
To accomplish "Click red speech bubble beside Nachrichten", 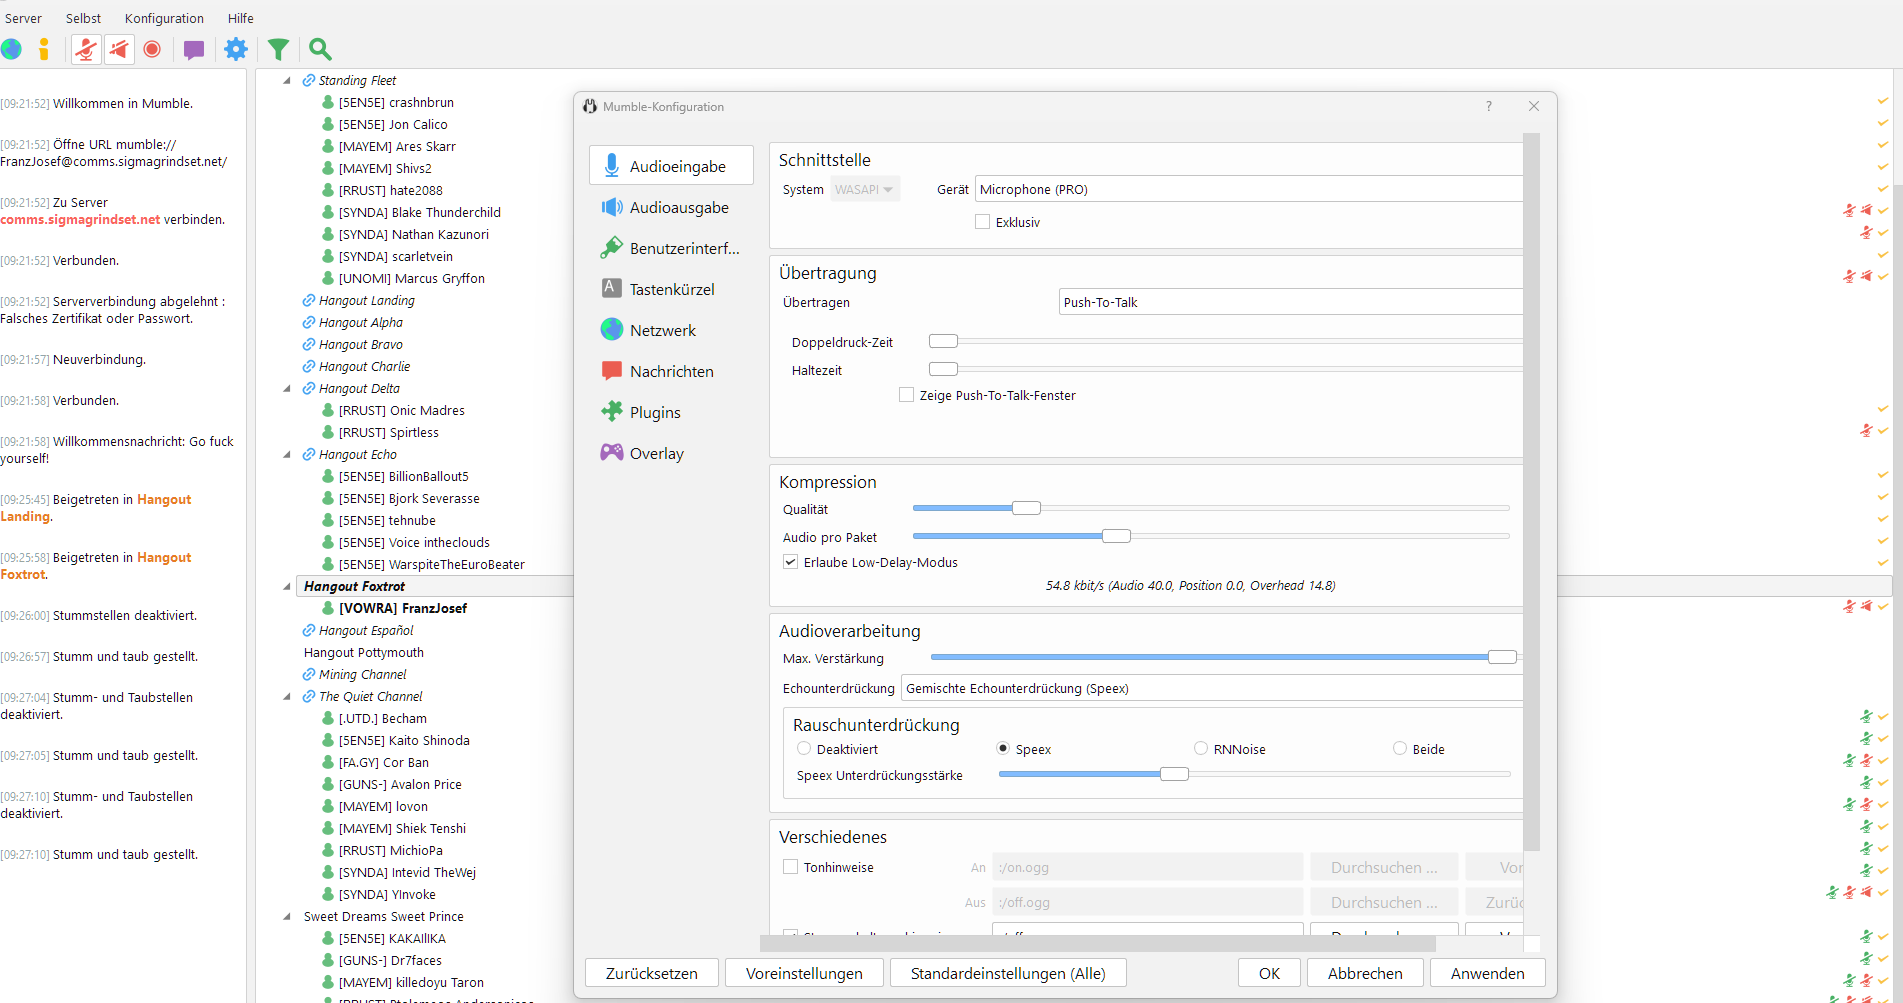I will coord(612,370).
